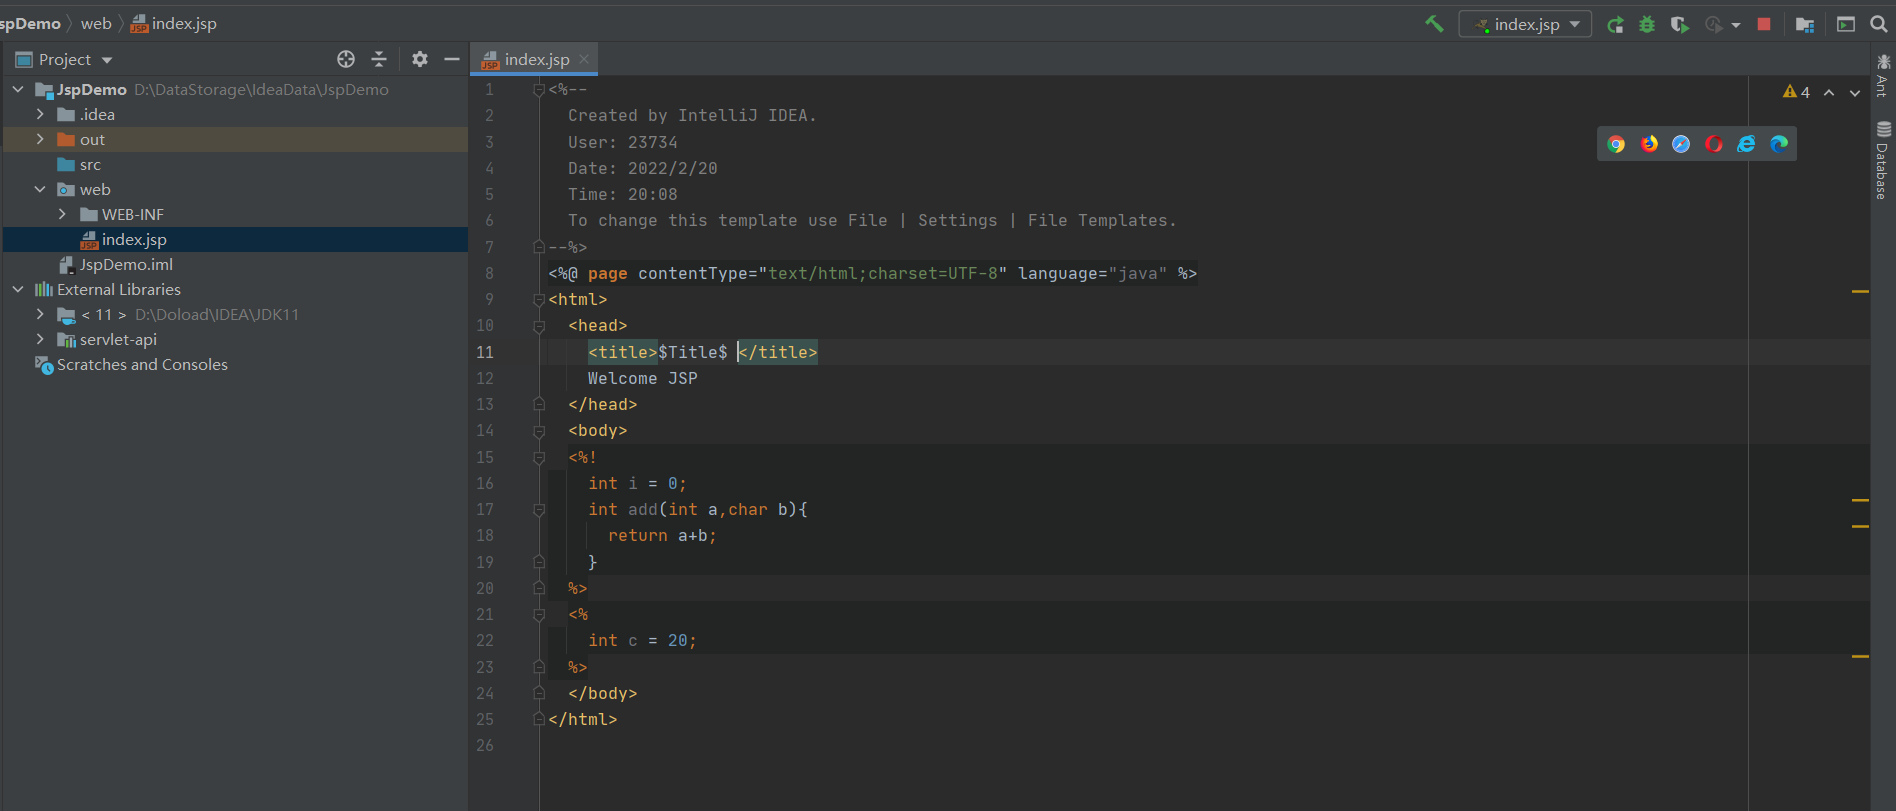
Task: Go to next highlighted error arrow
Action: (1855, 92)
